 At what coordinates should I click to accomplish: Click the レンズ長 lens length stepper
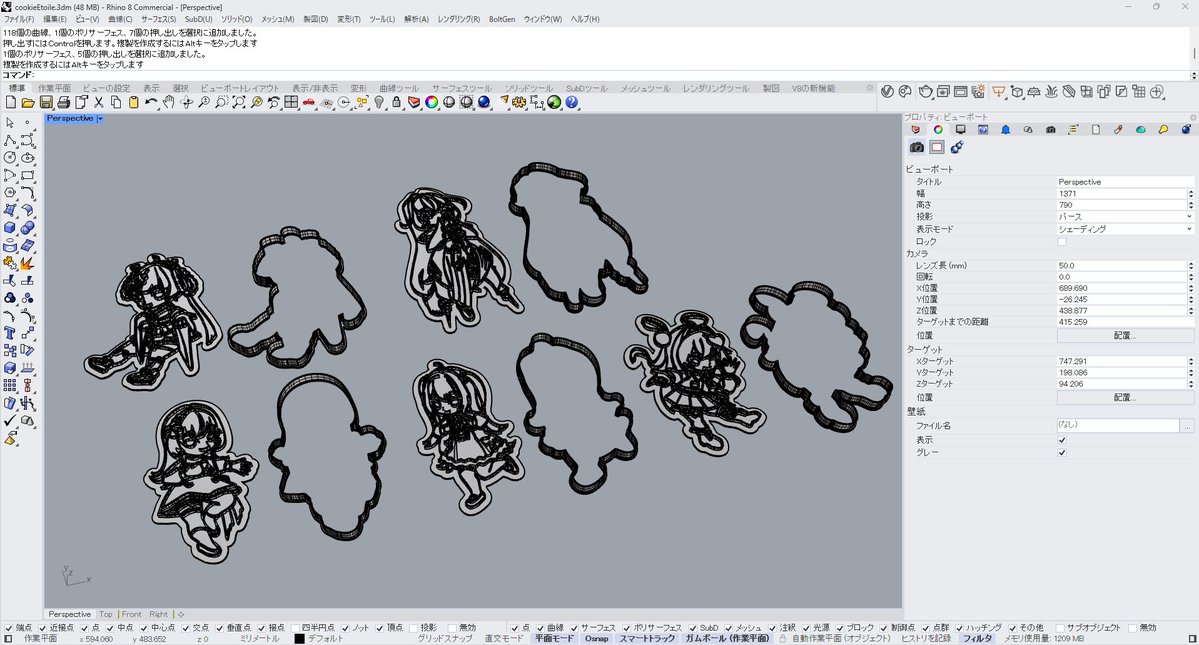(x=1191, y=265)
